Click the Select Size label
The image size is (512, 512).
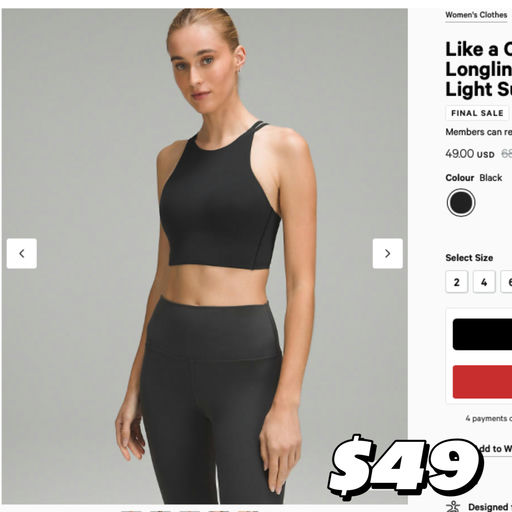point(469,258)
